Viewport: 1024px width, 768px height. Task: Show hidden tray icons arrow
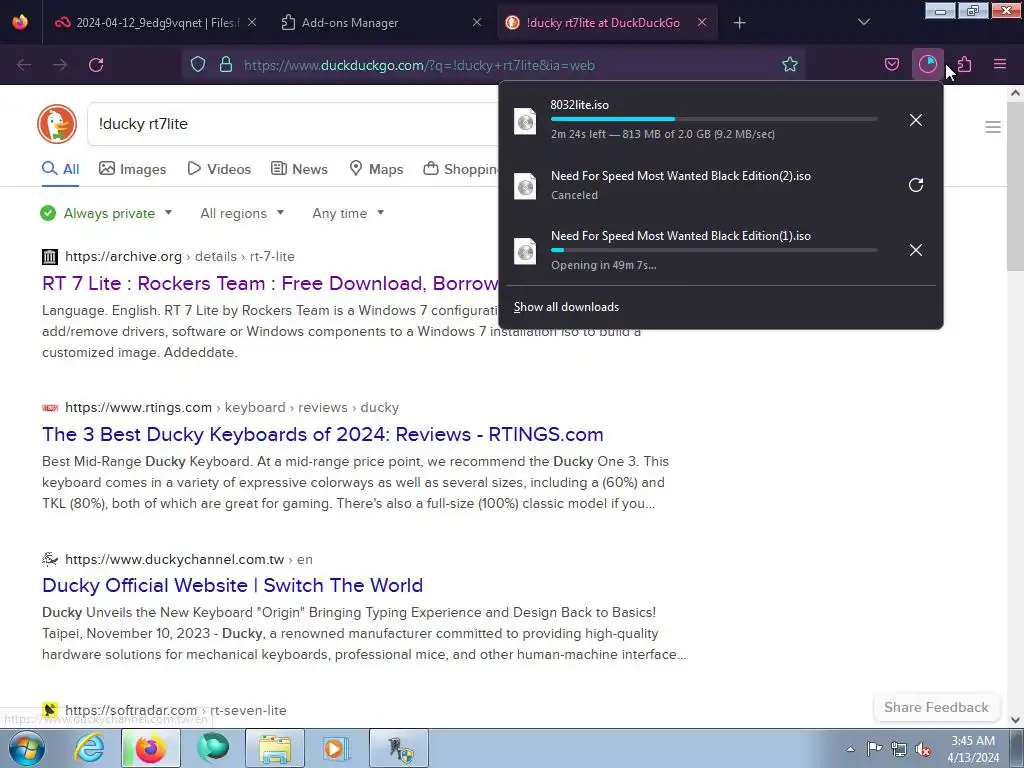[x=850, y=749]
